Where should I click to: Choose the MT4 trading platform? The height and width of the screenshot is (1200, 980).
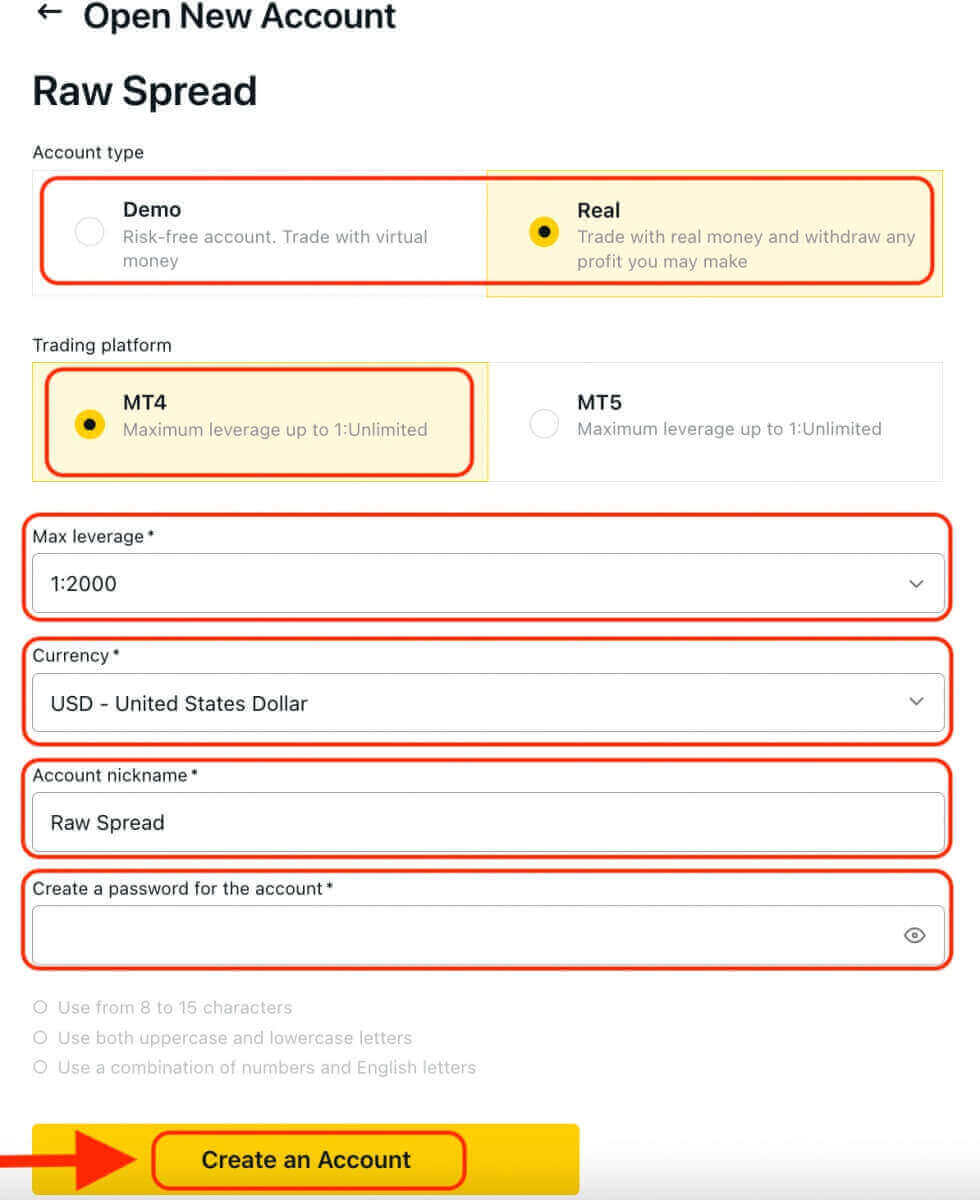click(x=88, y=424)
